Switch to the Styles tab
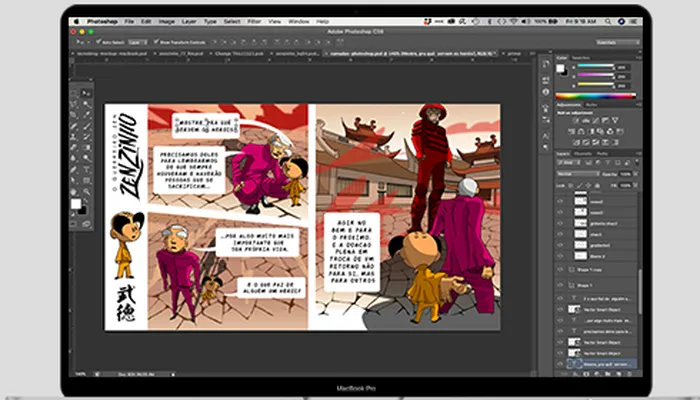 [x=591, y=104]
